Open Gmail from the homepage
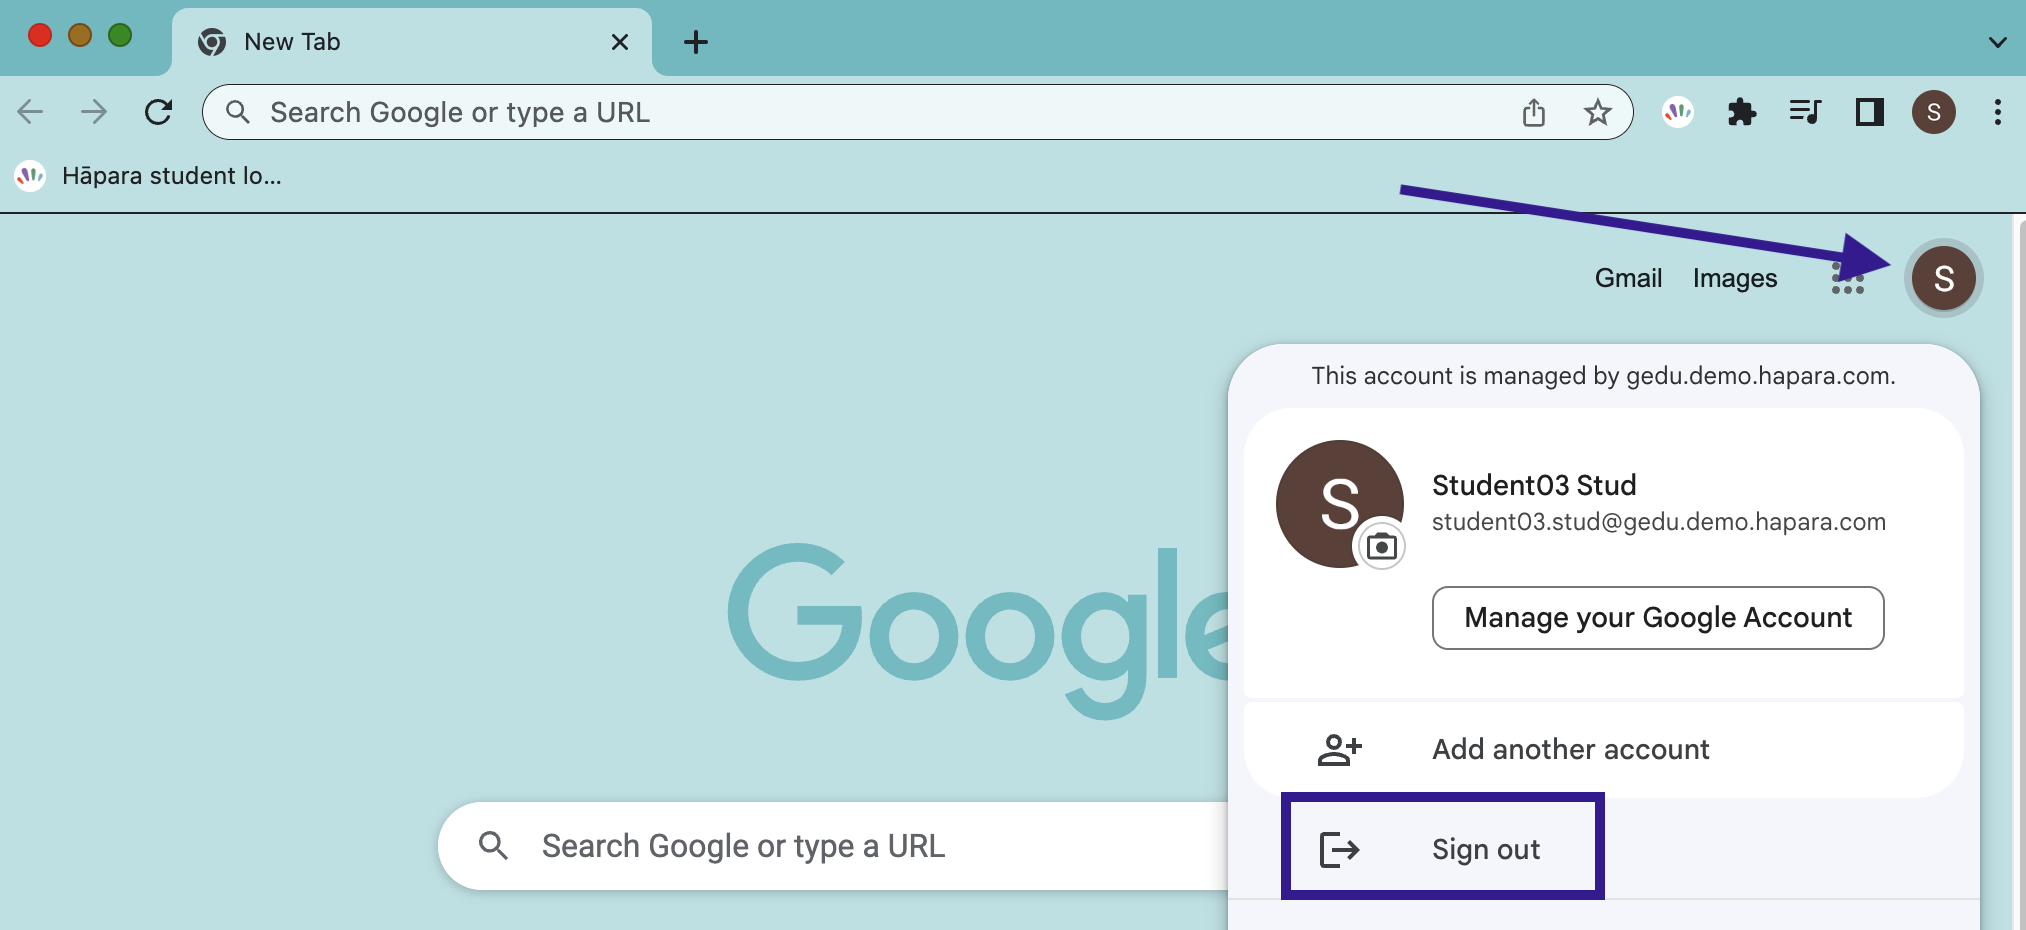Image resolution: width=2026 pixels, height=930 pixels. pos(1628,279)
